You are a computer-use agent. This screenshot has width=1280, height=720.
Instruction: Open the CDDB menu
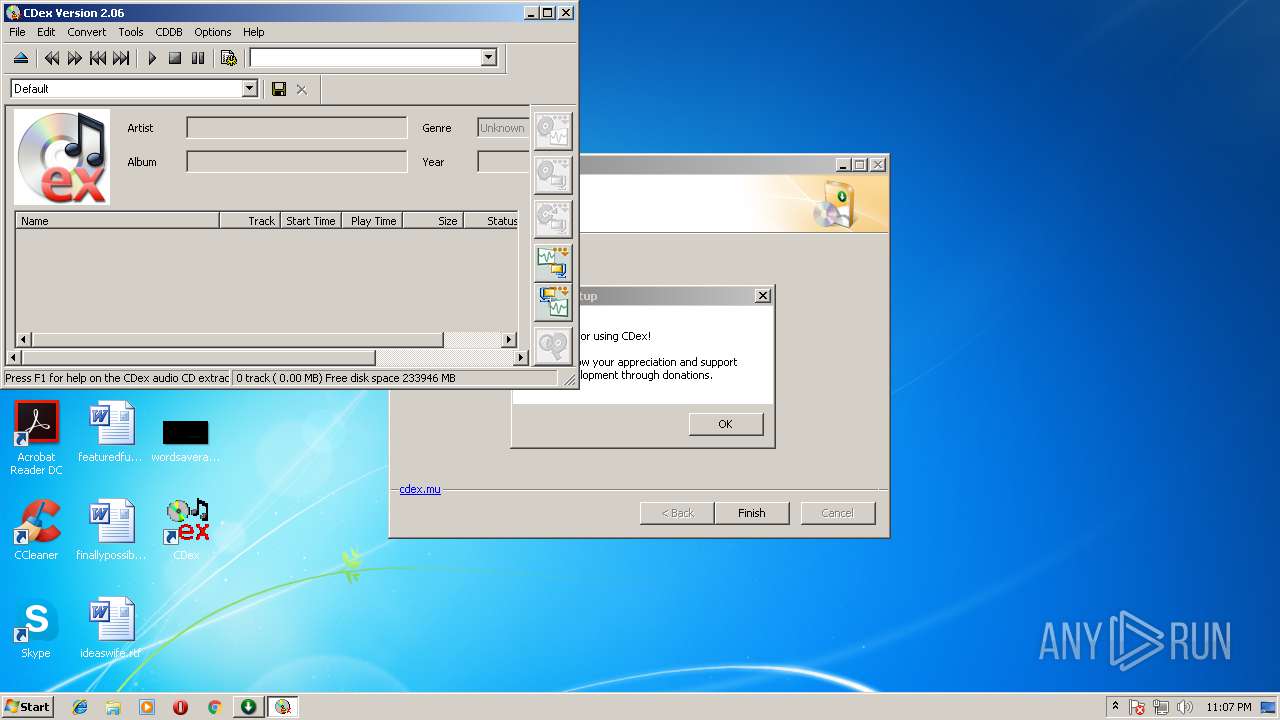(x=169, y=32)
